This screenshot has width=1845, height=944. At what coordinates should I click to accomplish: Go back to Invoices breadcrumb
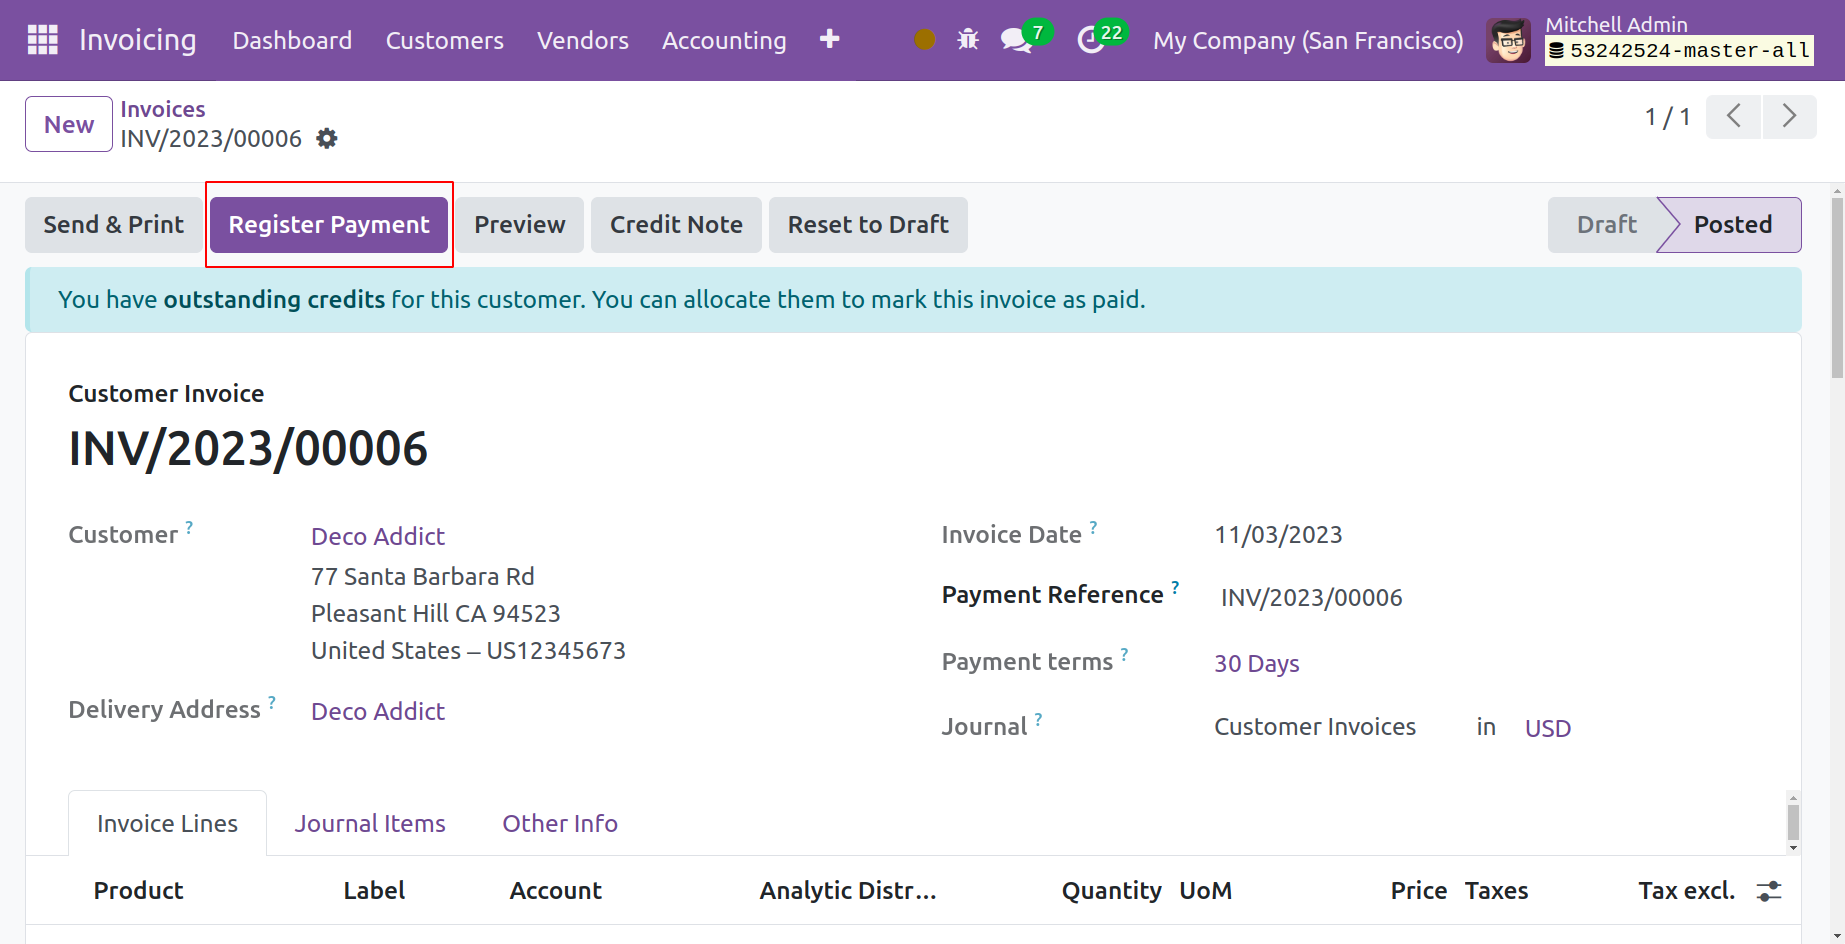click(x=163, y=109)
